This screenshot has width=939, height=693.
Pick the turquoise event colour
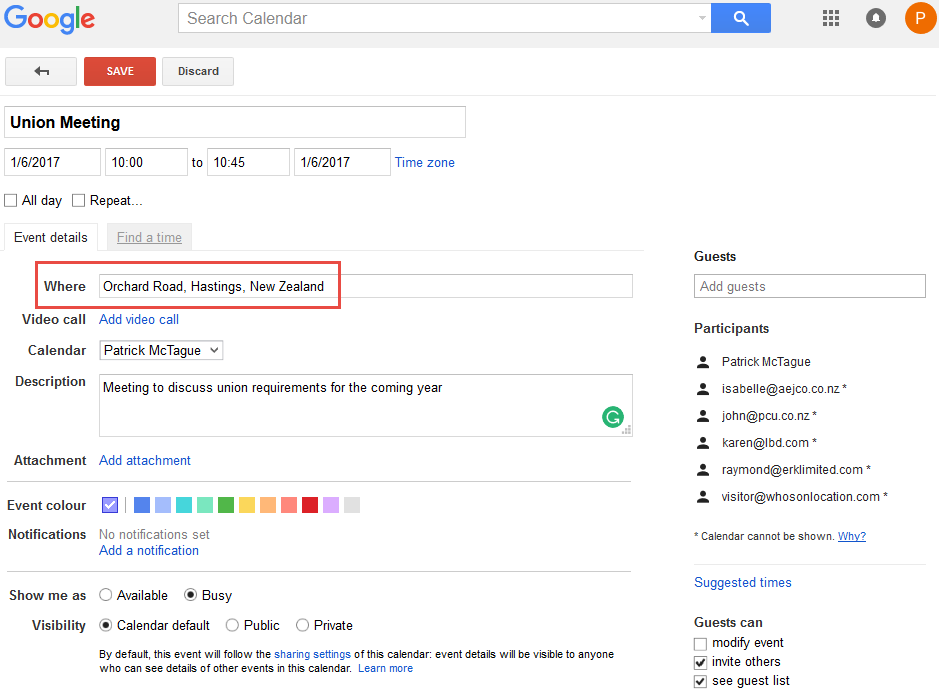tap(184, 505)
